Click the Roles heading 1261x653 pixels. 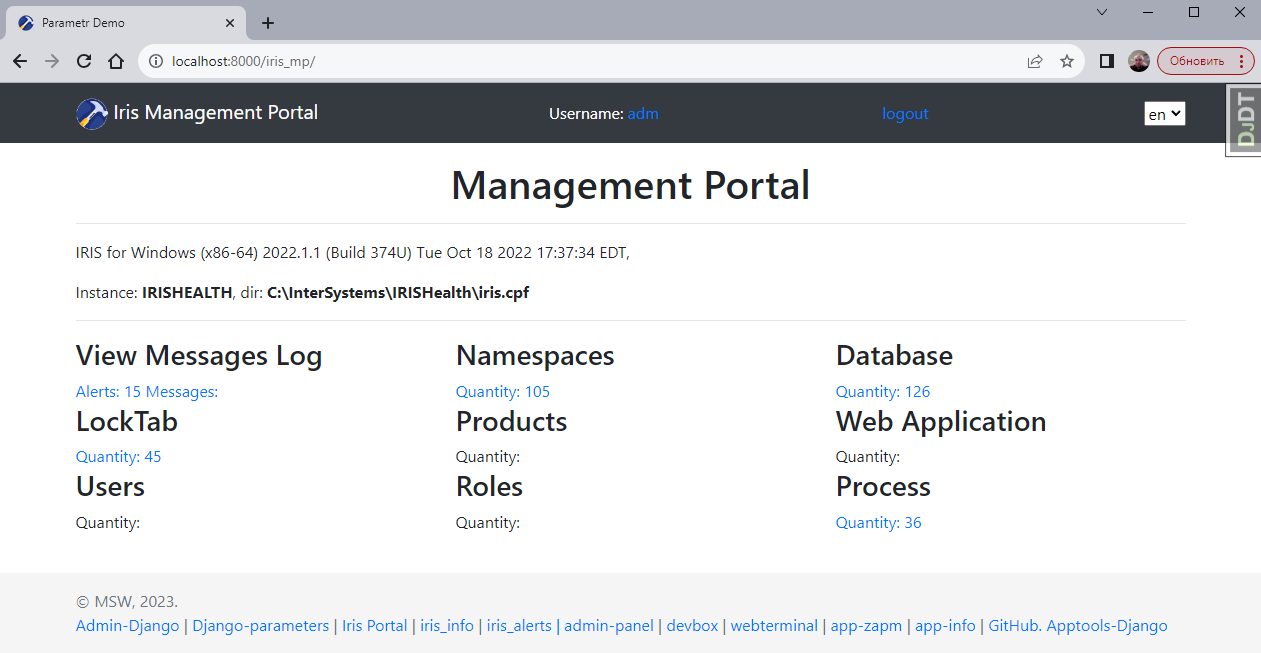click(x=489, y=487)
